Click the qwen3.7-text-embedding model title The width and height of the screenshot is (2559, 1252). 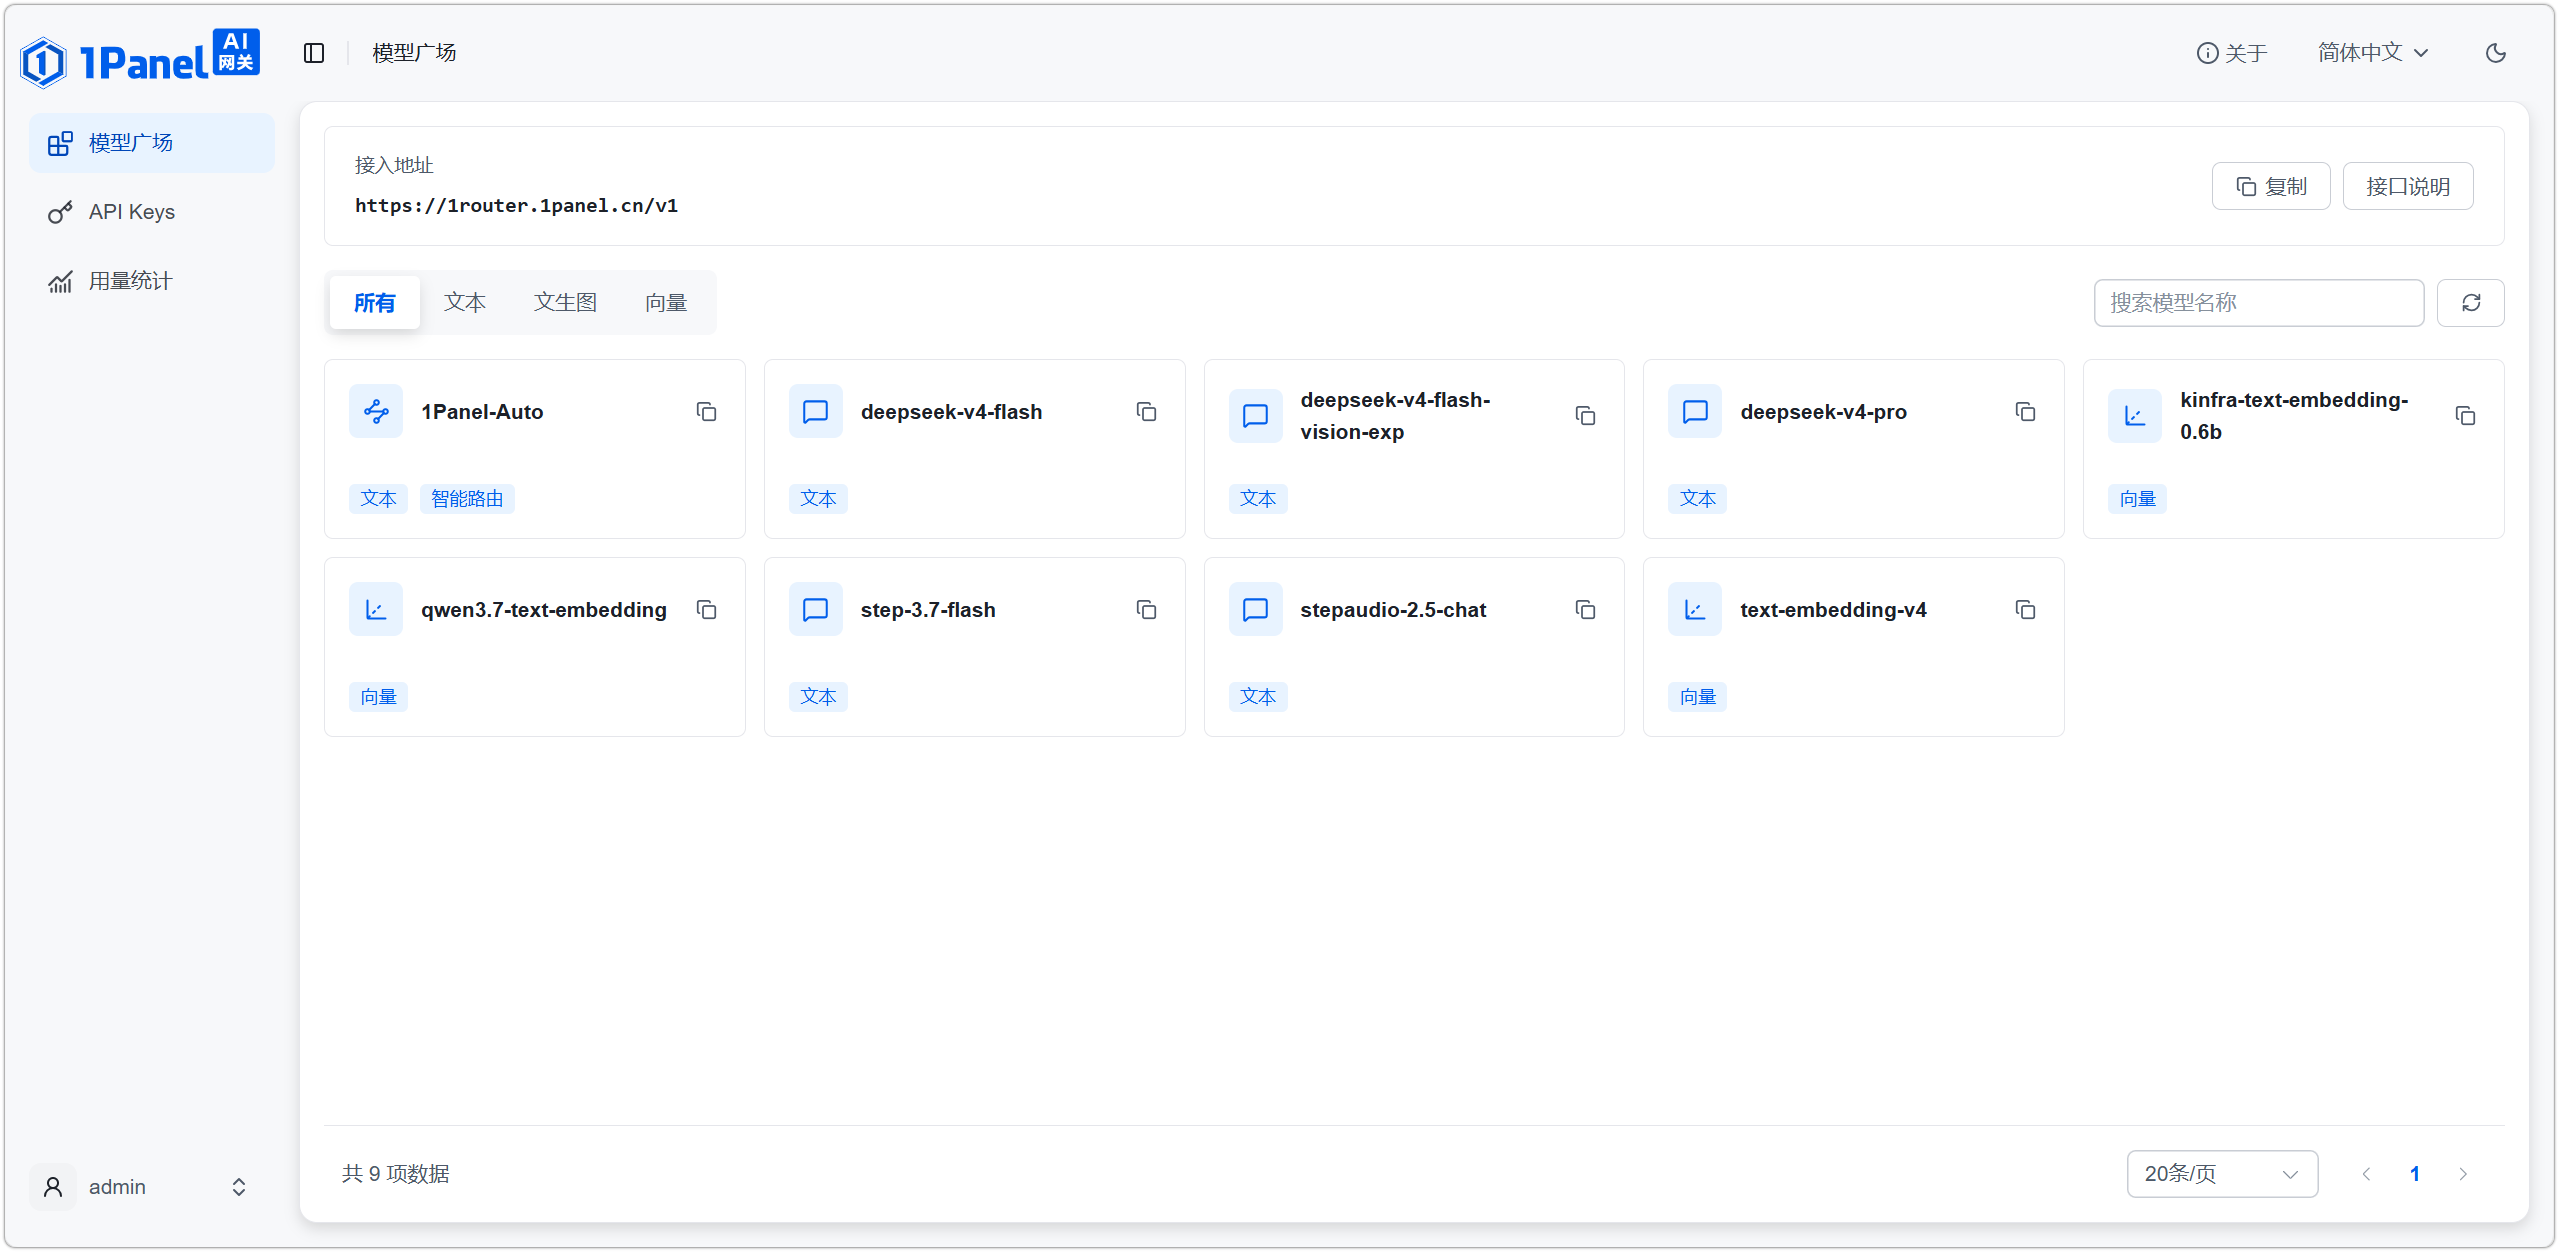[543, 610]
